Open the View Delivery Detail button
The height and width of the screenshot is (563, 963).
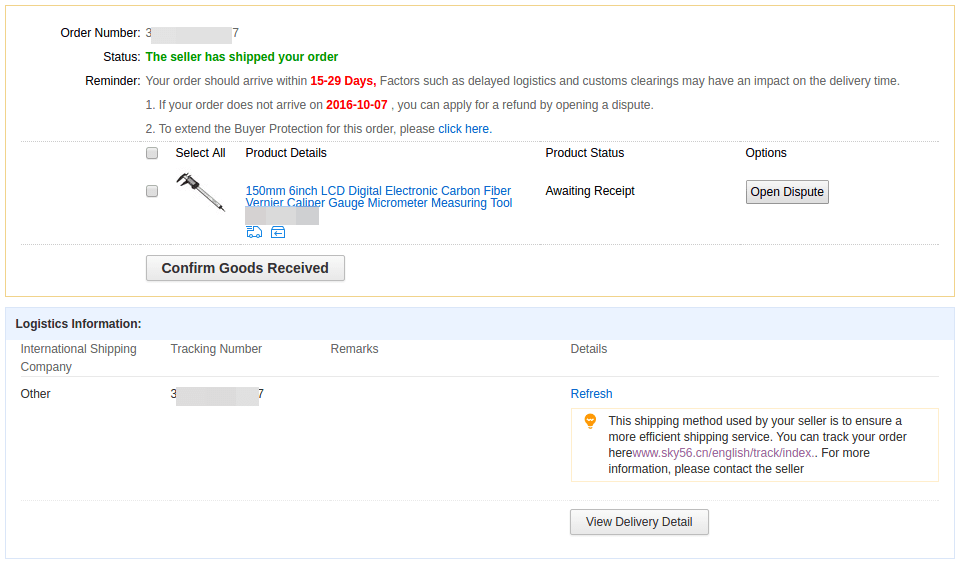click(x=639, y=522)
